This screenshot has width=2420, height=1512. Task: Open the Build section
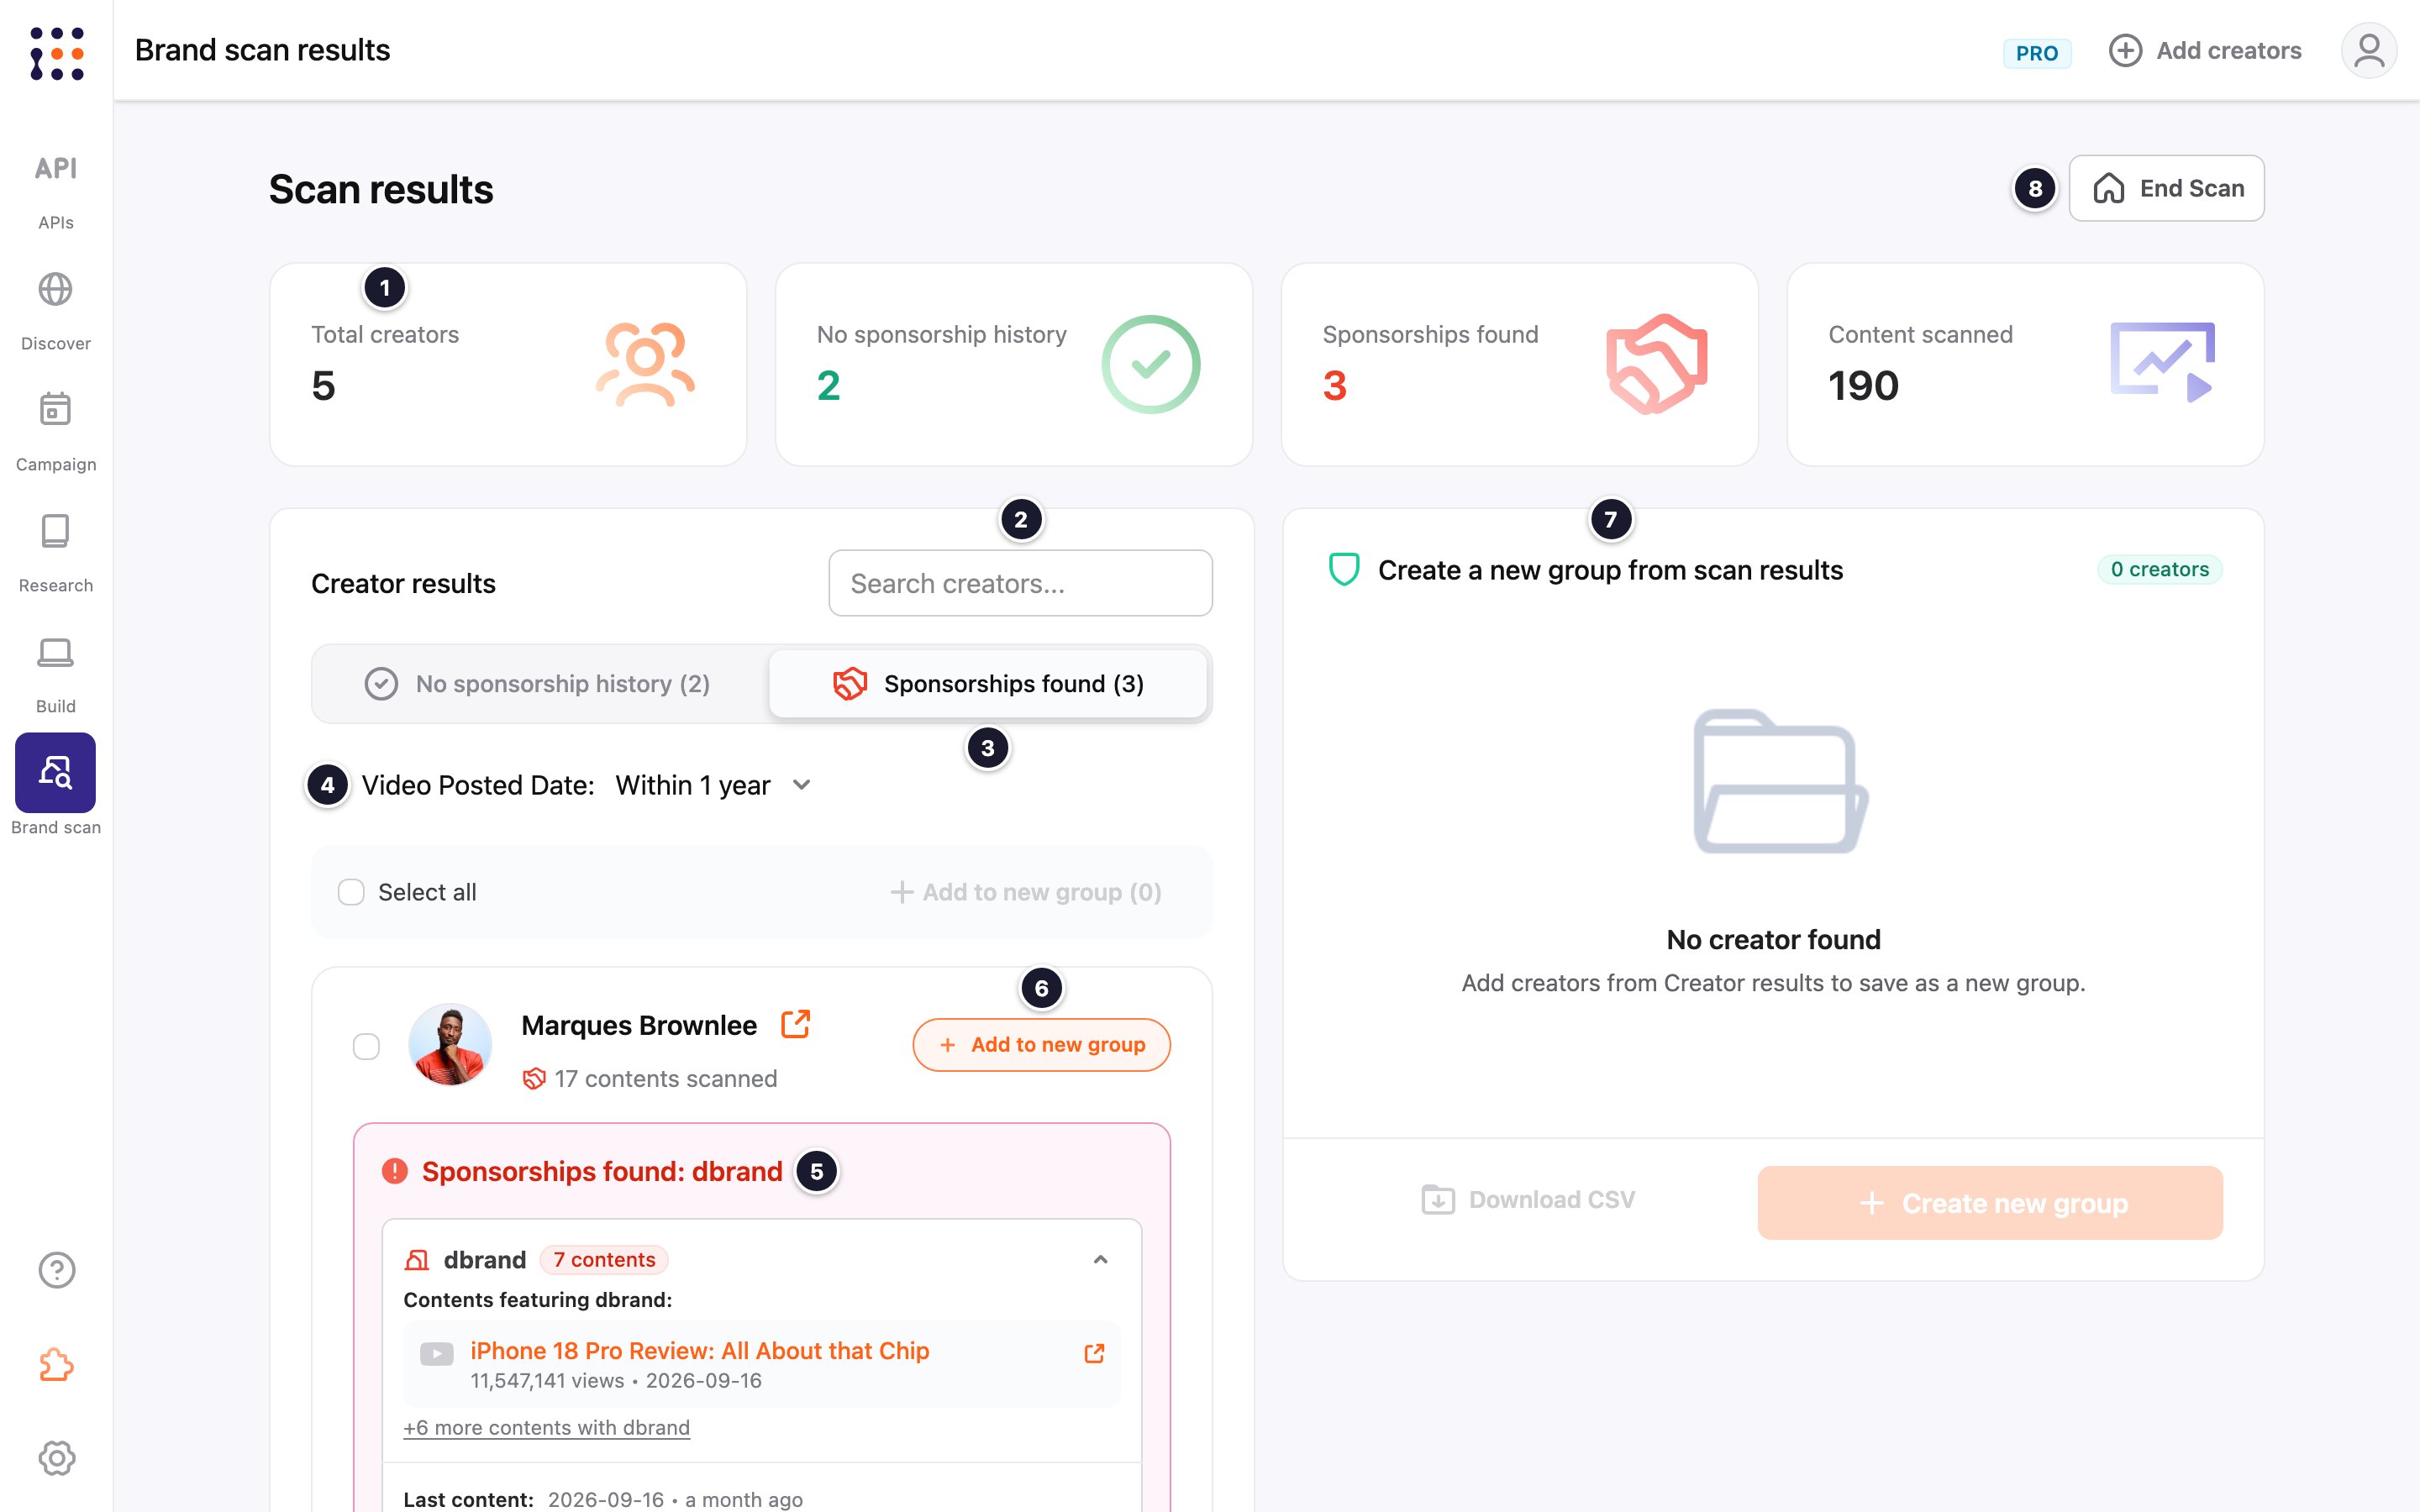tap(56, 674)
